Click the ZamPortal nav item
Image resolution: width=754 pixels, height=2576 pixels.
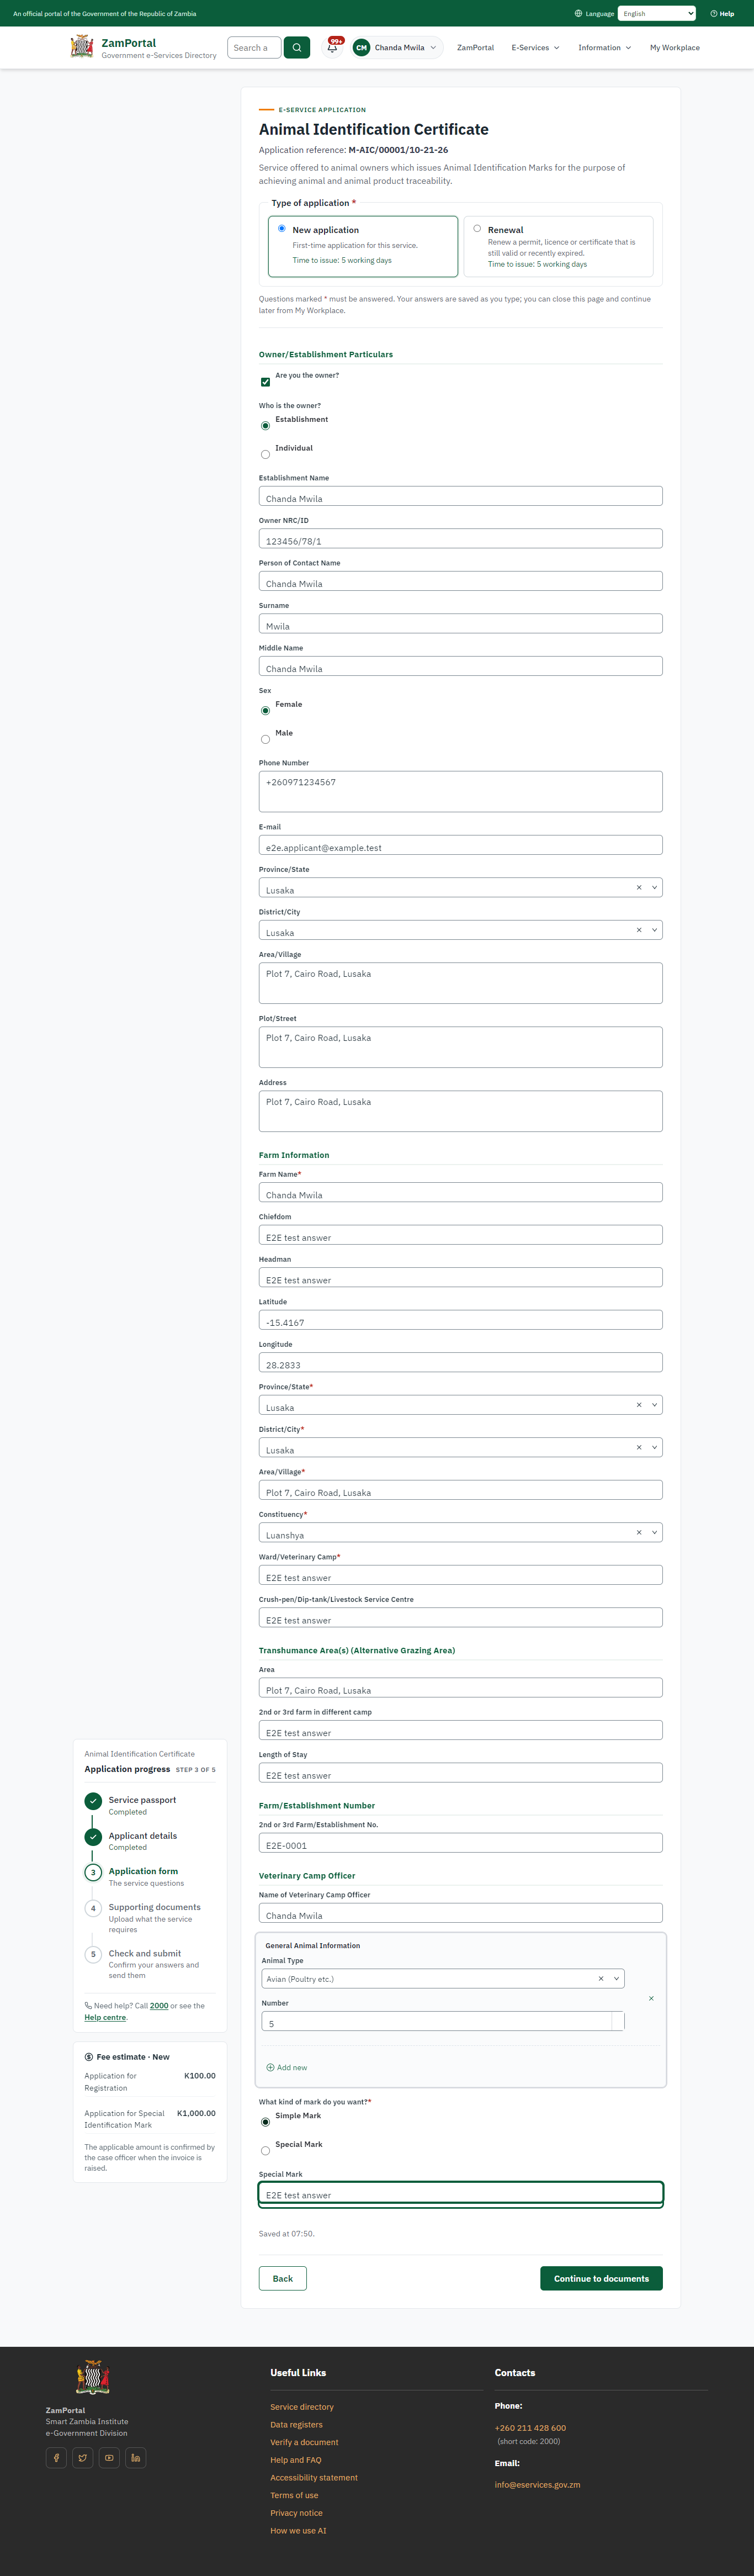[x=475, y=47]
